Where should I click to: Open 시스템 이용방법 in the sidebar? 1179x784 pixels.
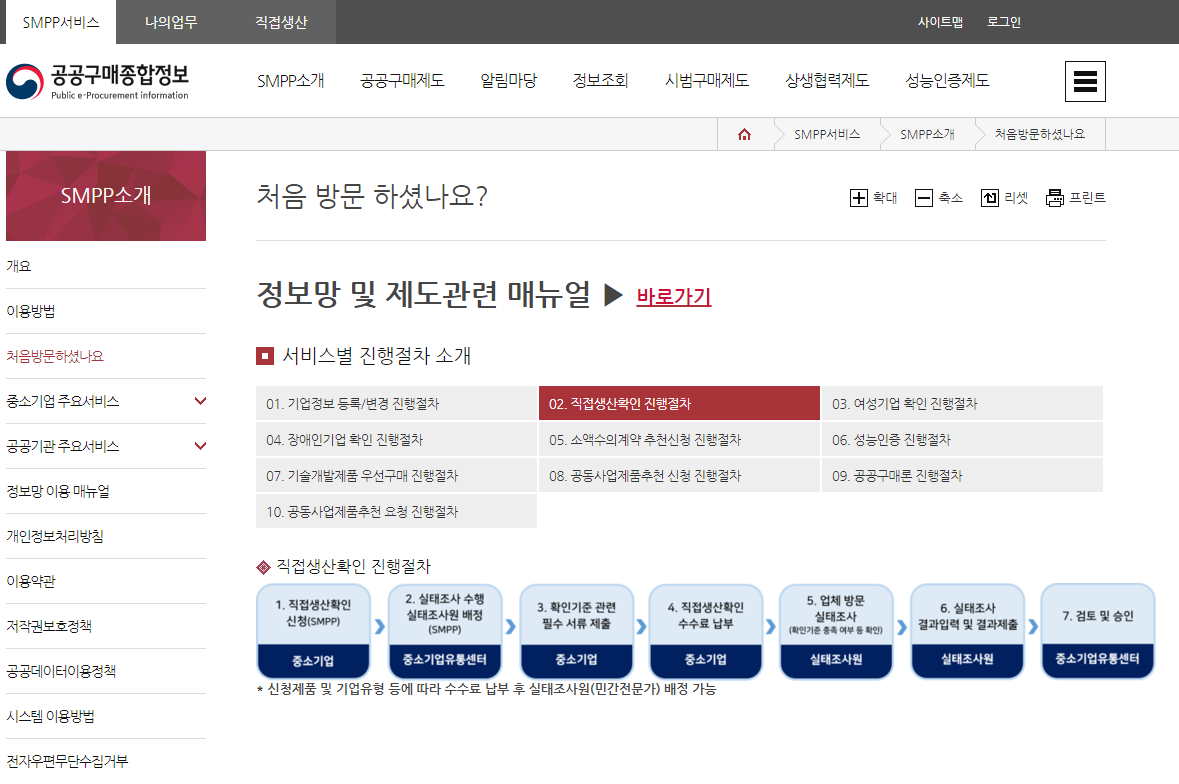click(106, 716)
